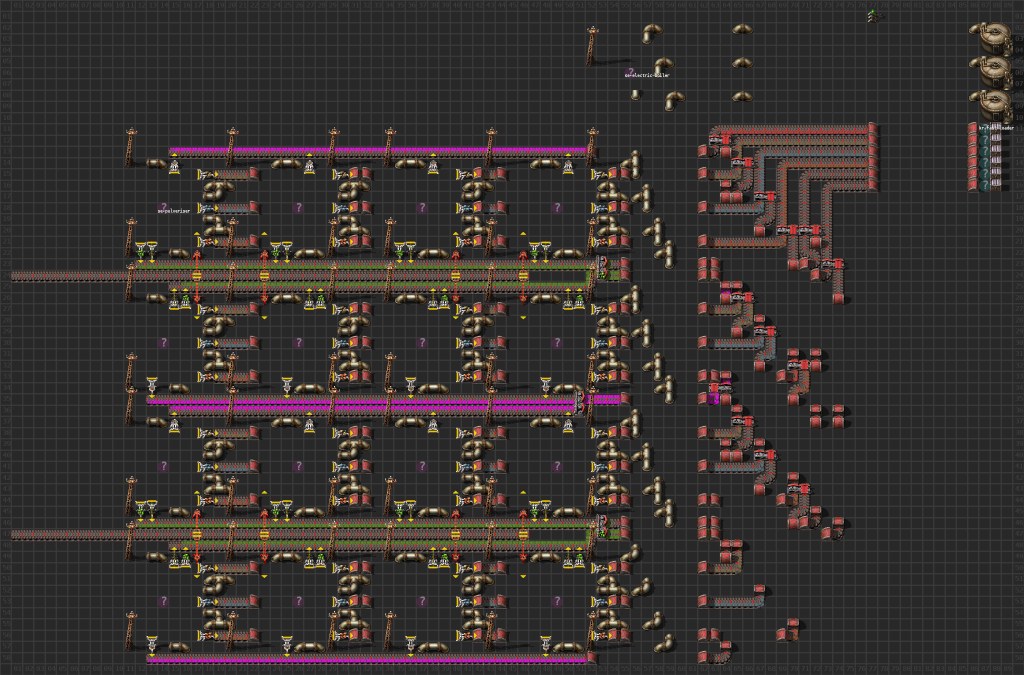Click the small magenta entity in right belt cluster
The width and height of the screenshot is (1024, 675).
[x=714, y=398]
